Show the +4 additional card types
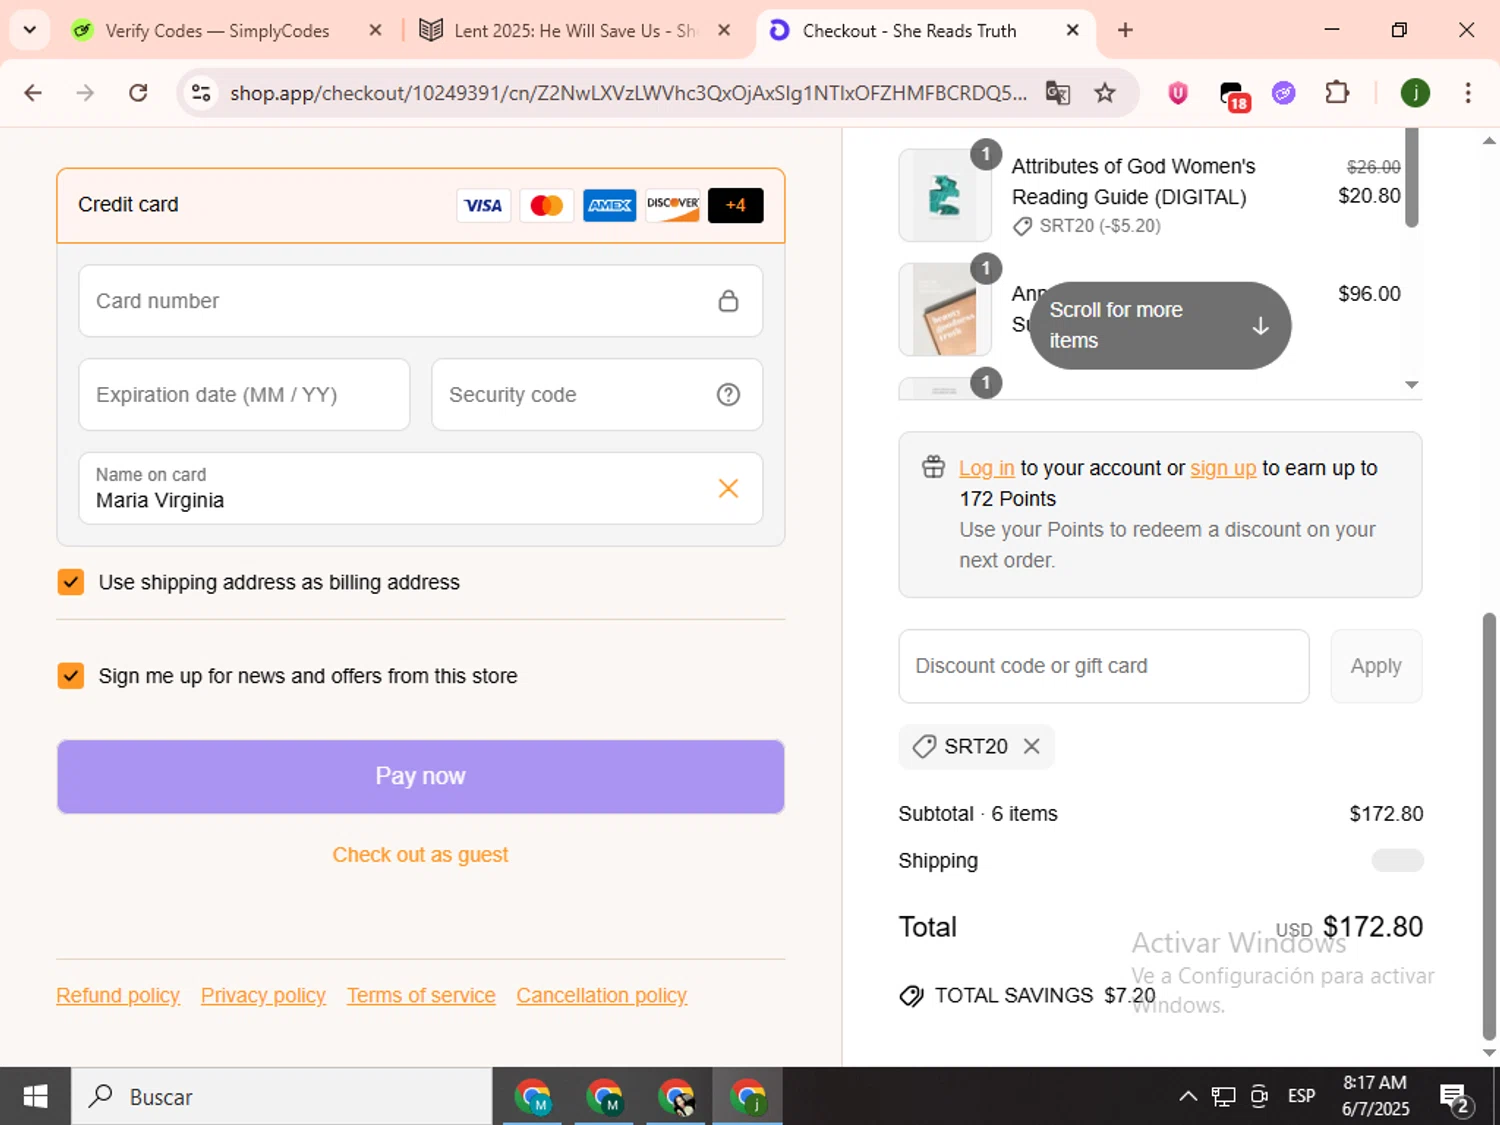The width and height of the screenshot is (1500, 1125). click(x=736, y=205)
